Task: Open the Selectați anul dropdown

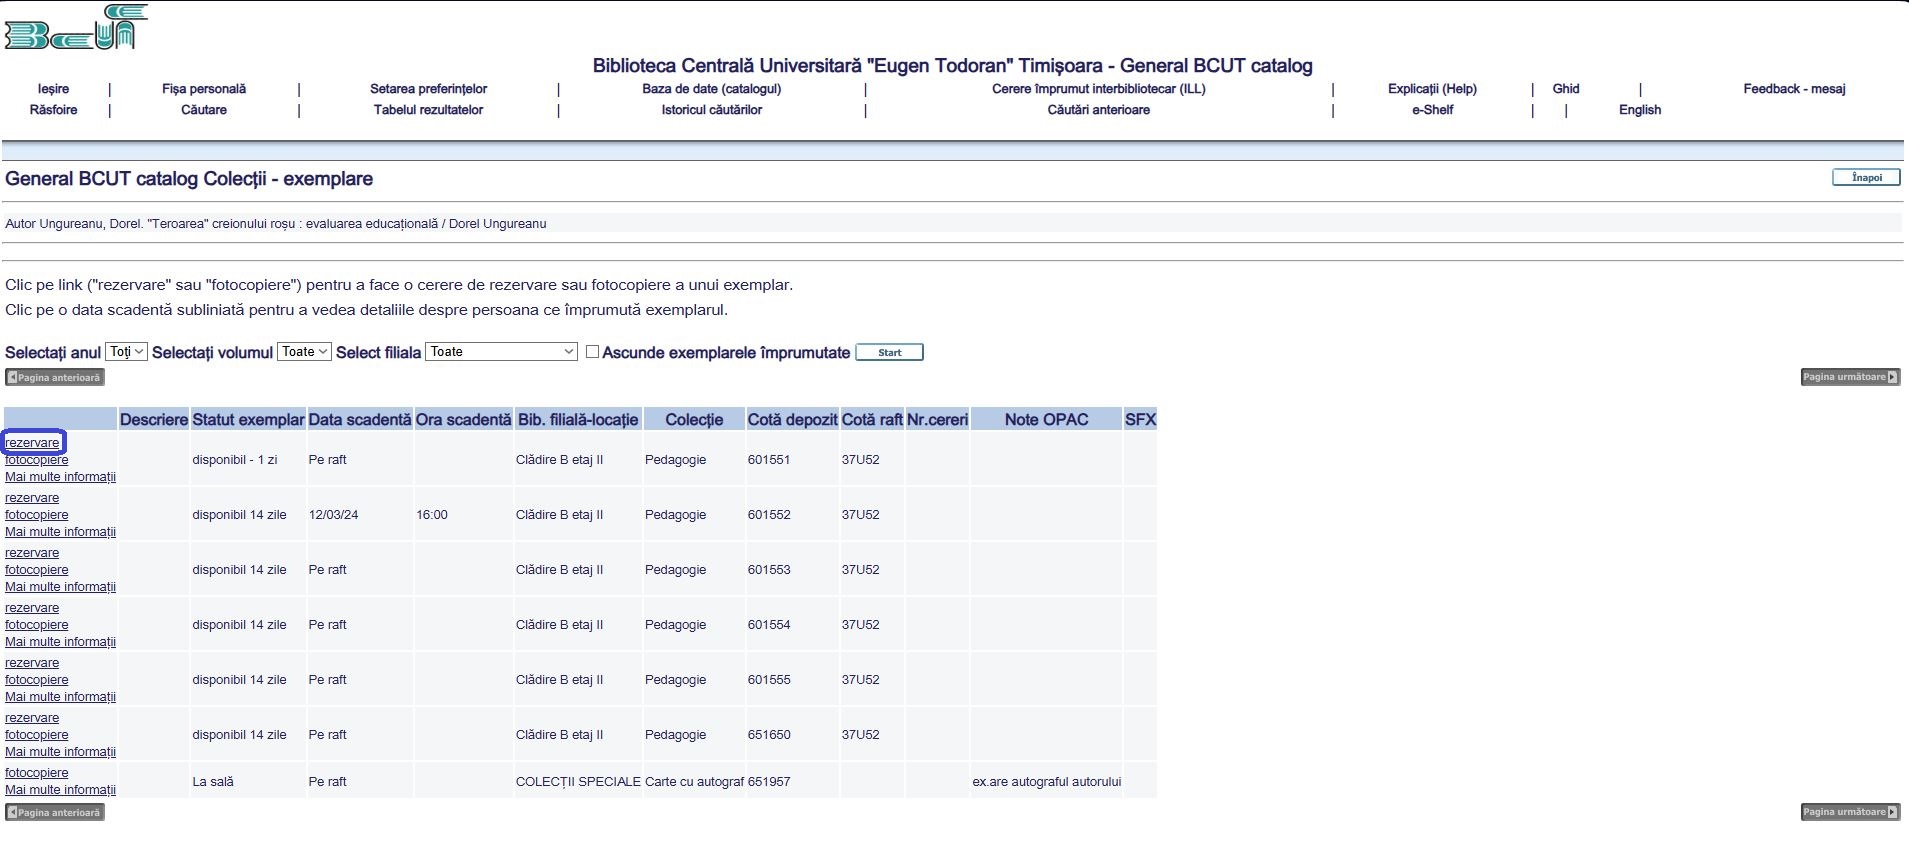Action: tap(126, 352)
